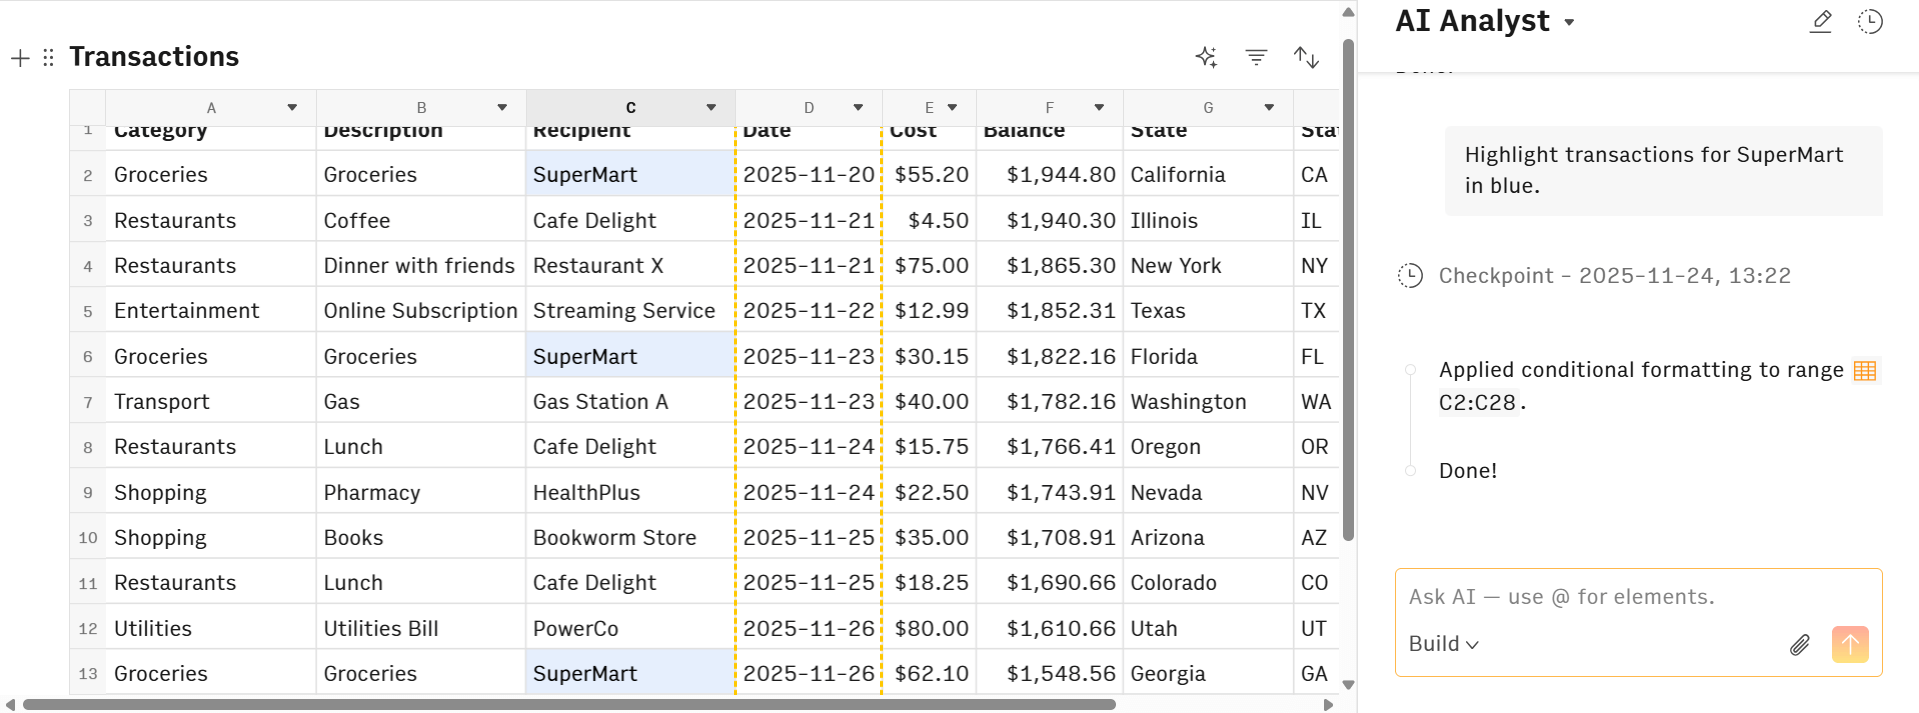The height and width of the screenshot is (713, 1919).
Task: Open the AI sparkle tool above table
Action: 1207,57
